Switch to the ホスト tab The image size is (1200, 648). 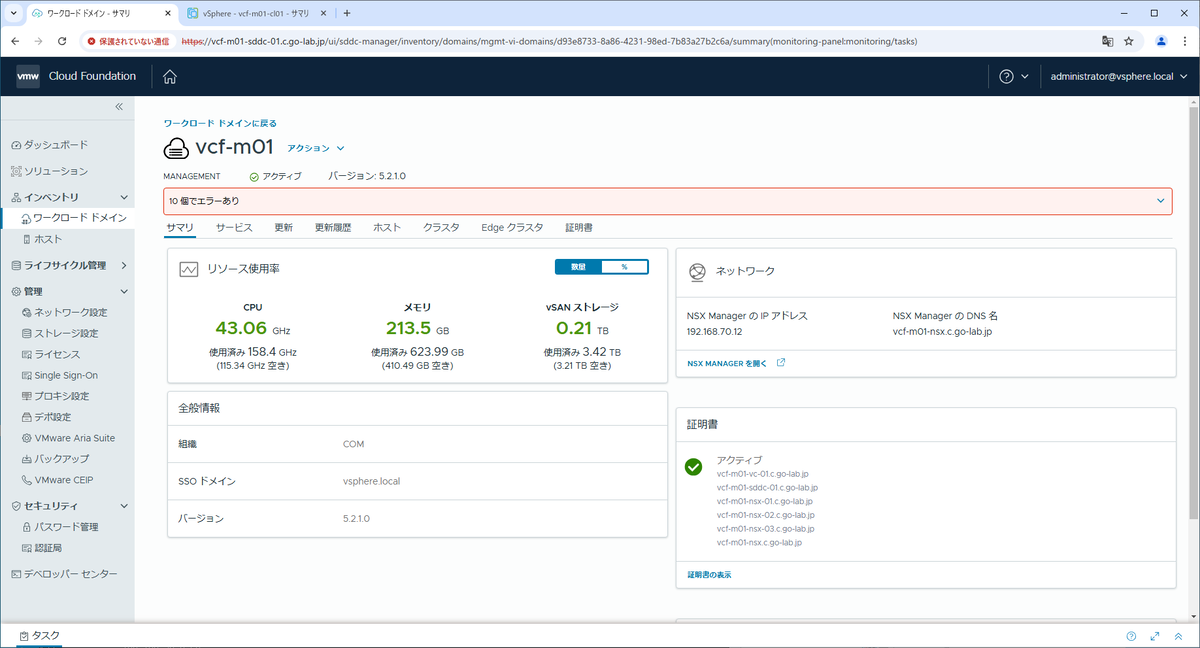[x=387, y=228]
